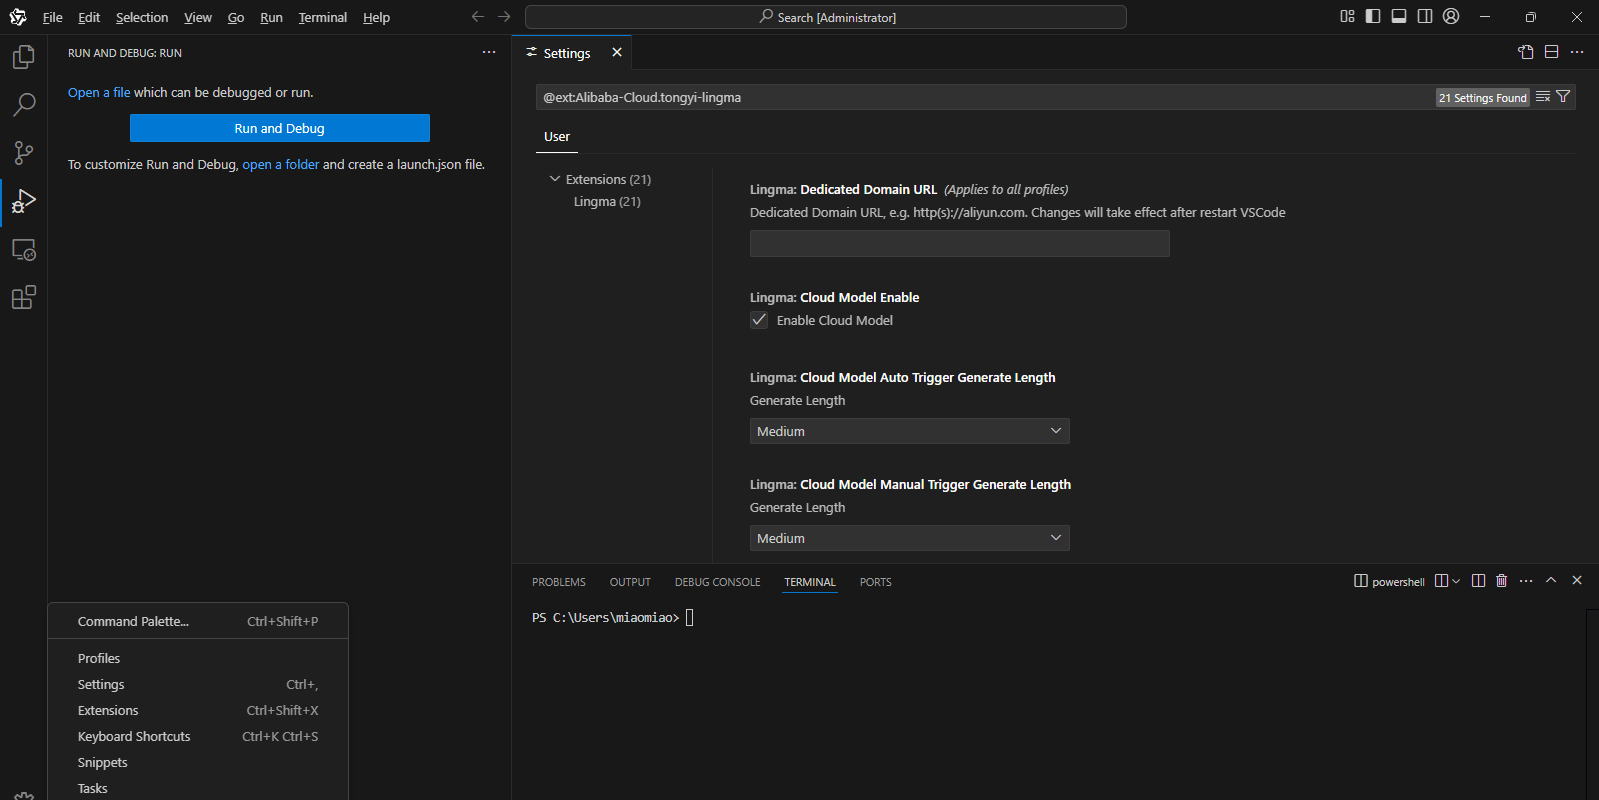
Task: Open the Search view icon
Action: coord(23,104)
